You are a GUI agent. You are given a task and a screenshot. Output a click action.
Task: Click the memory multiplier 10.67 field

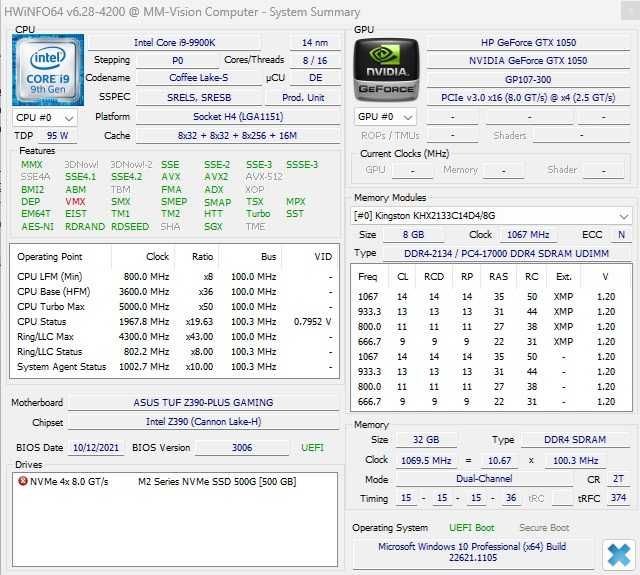click(499, 460)
